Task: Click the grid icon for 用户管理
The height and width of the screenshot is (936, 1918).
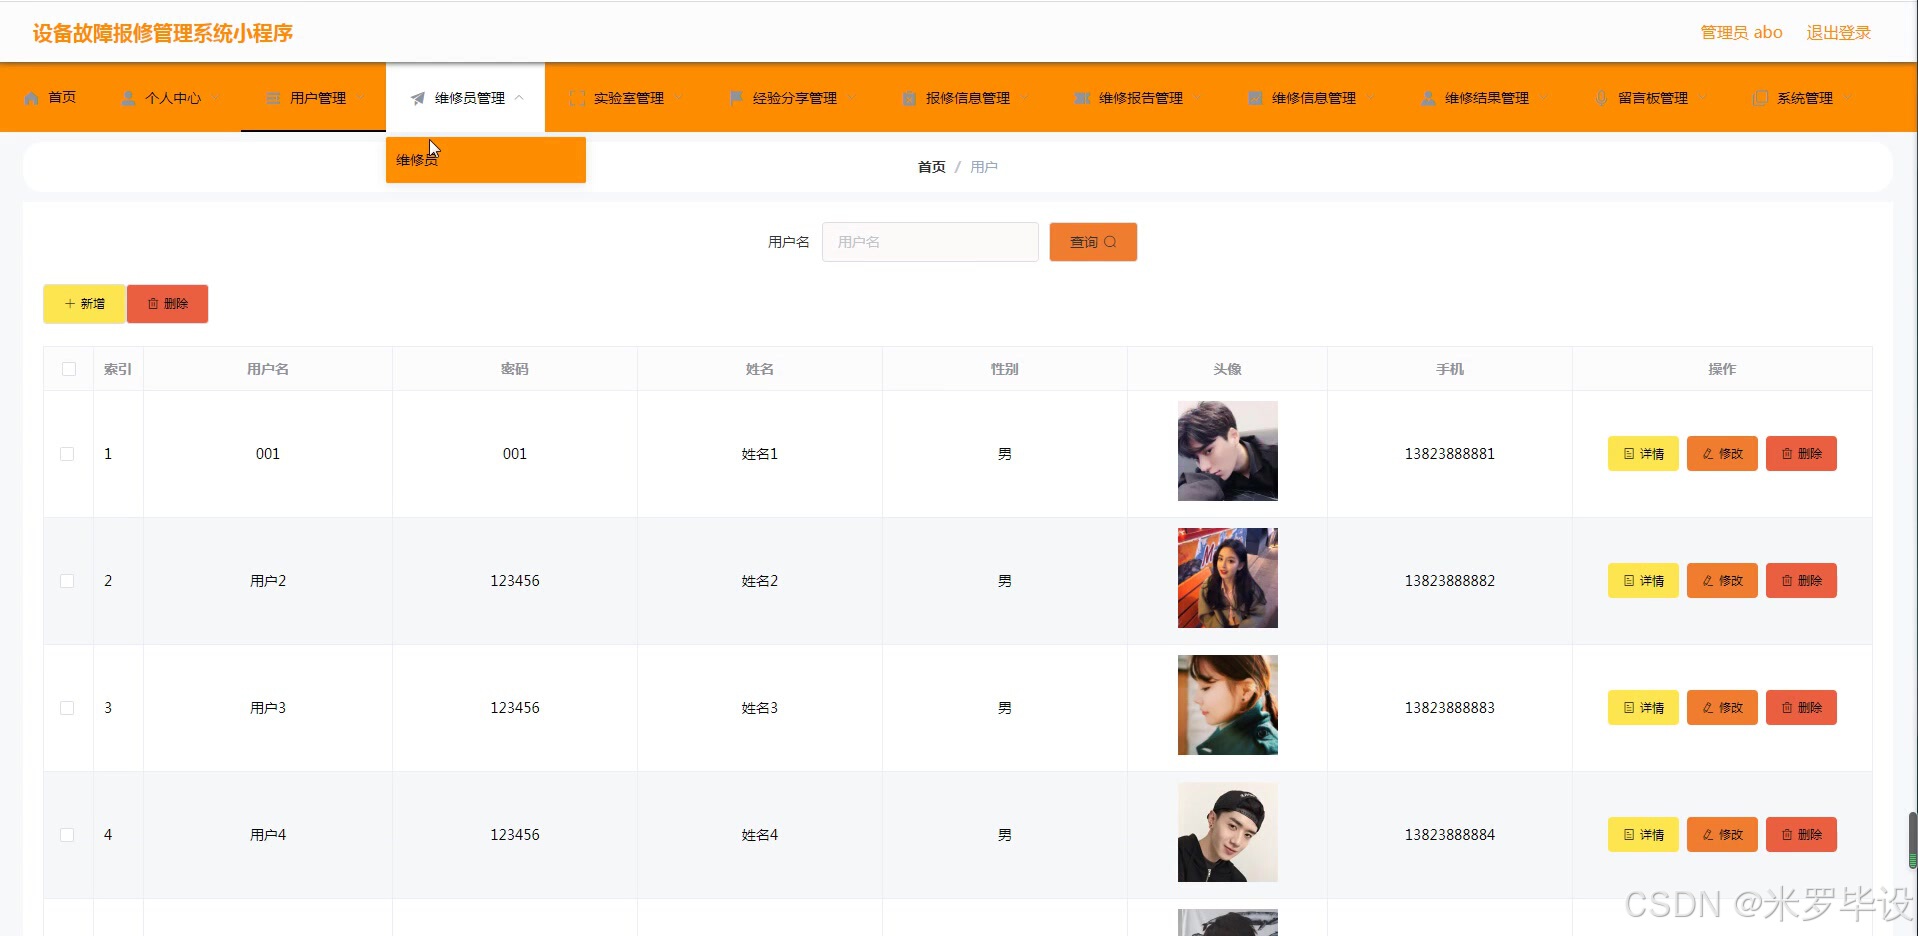Action: (273, 98)
